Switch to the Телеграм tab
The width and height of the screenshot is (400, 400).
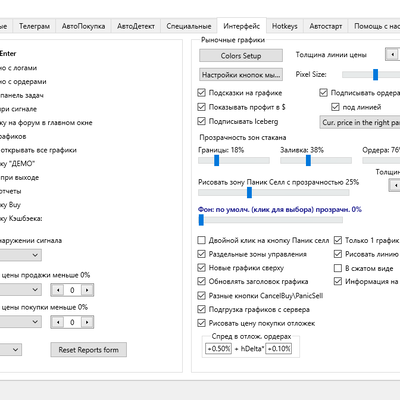click(34, 26)
